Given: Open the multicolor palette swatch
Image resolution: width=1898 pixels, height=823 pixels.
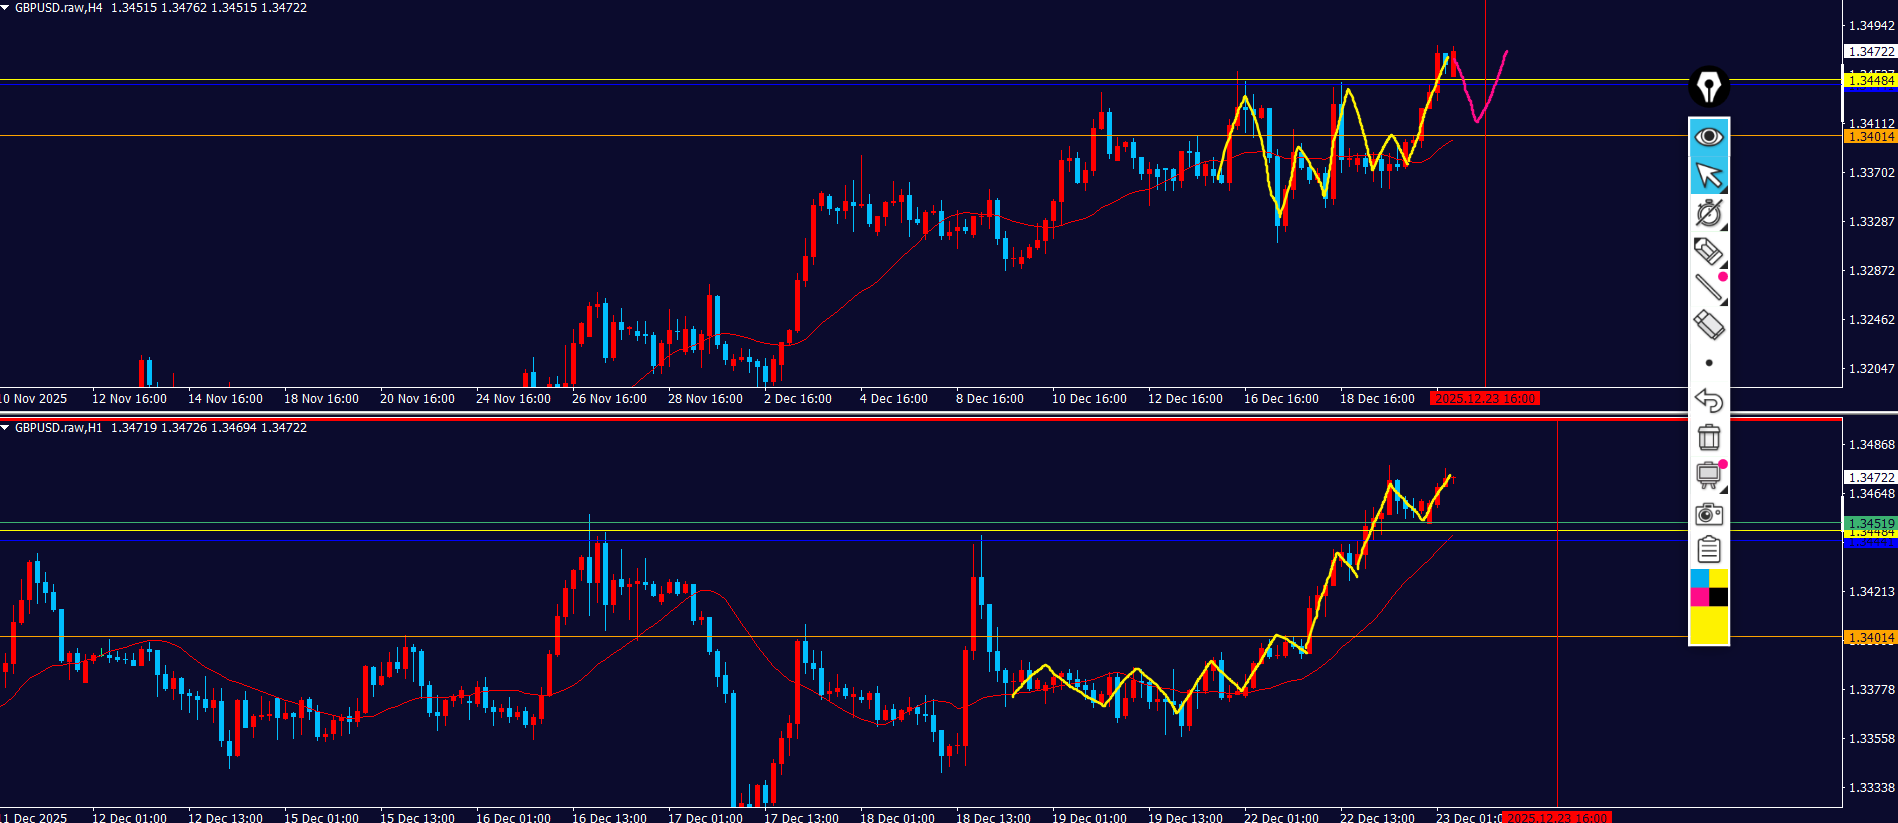Looking at the screenshot, I should click(x=1709, y=588).
